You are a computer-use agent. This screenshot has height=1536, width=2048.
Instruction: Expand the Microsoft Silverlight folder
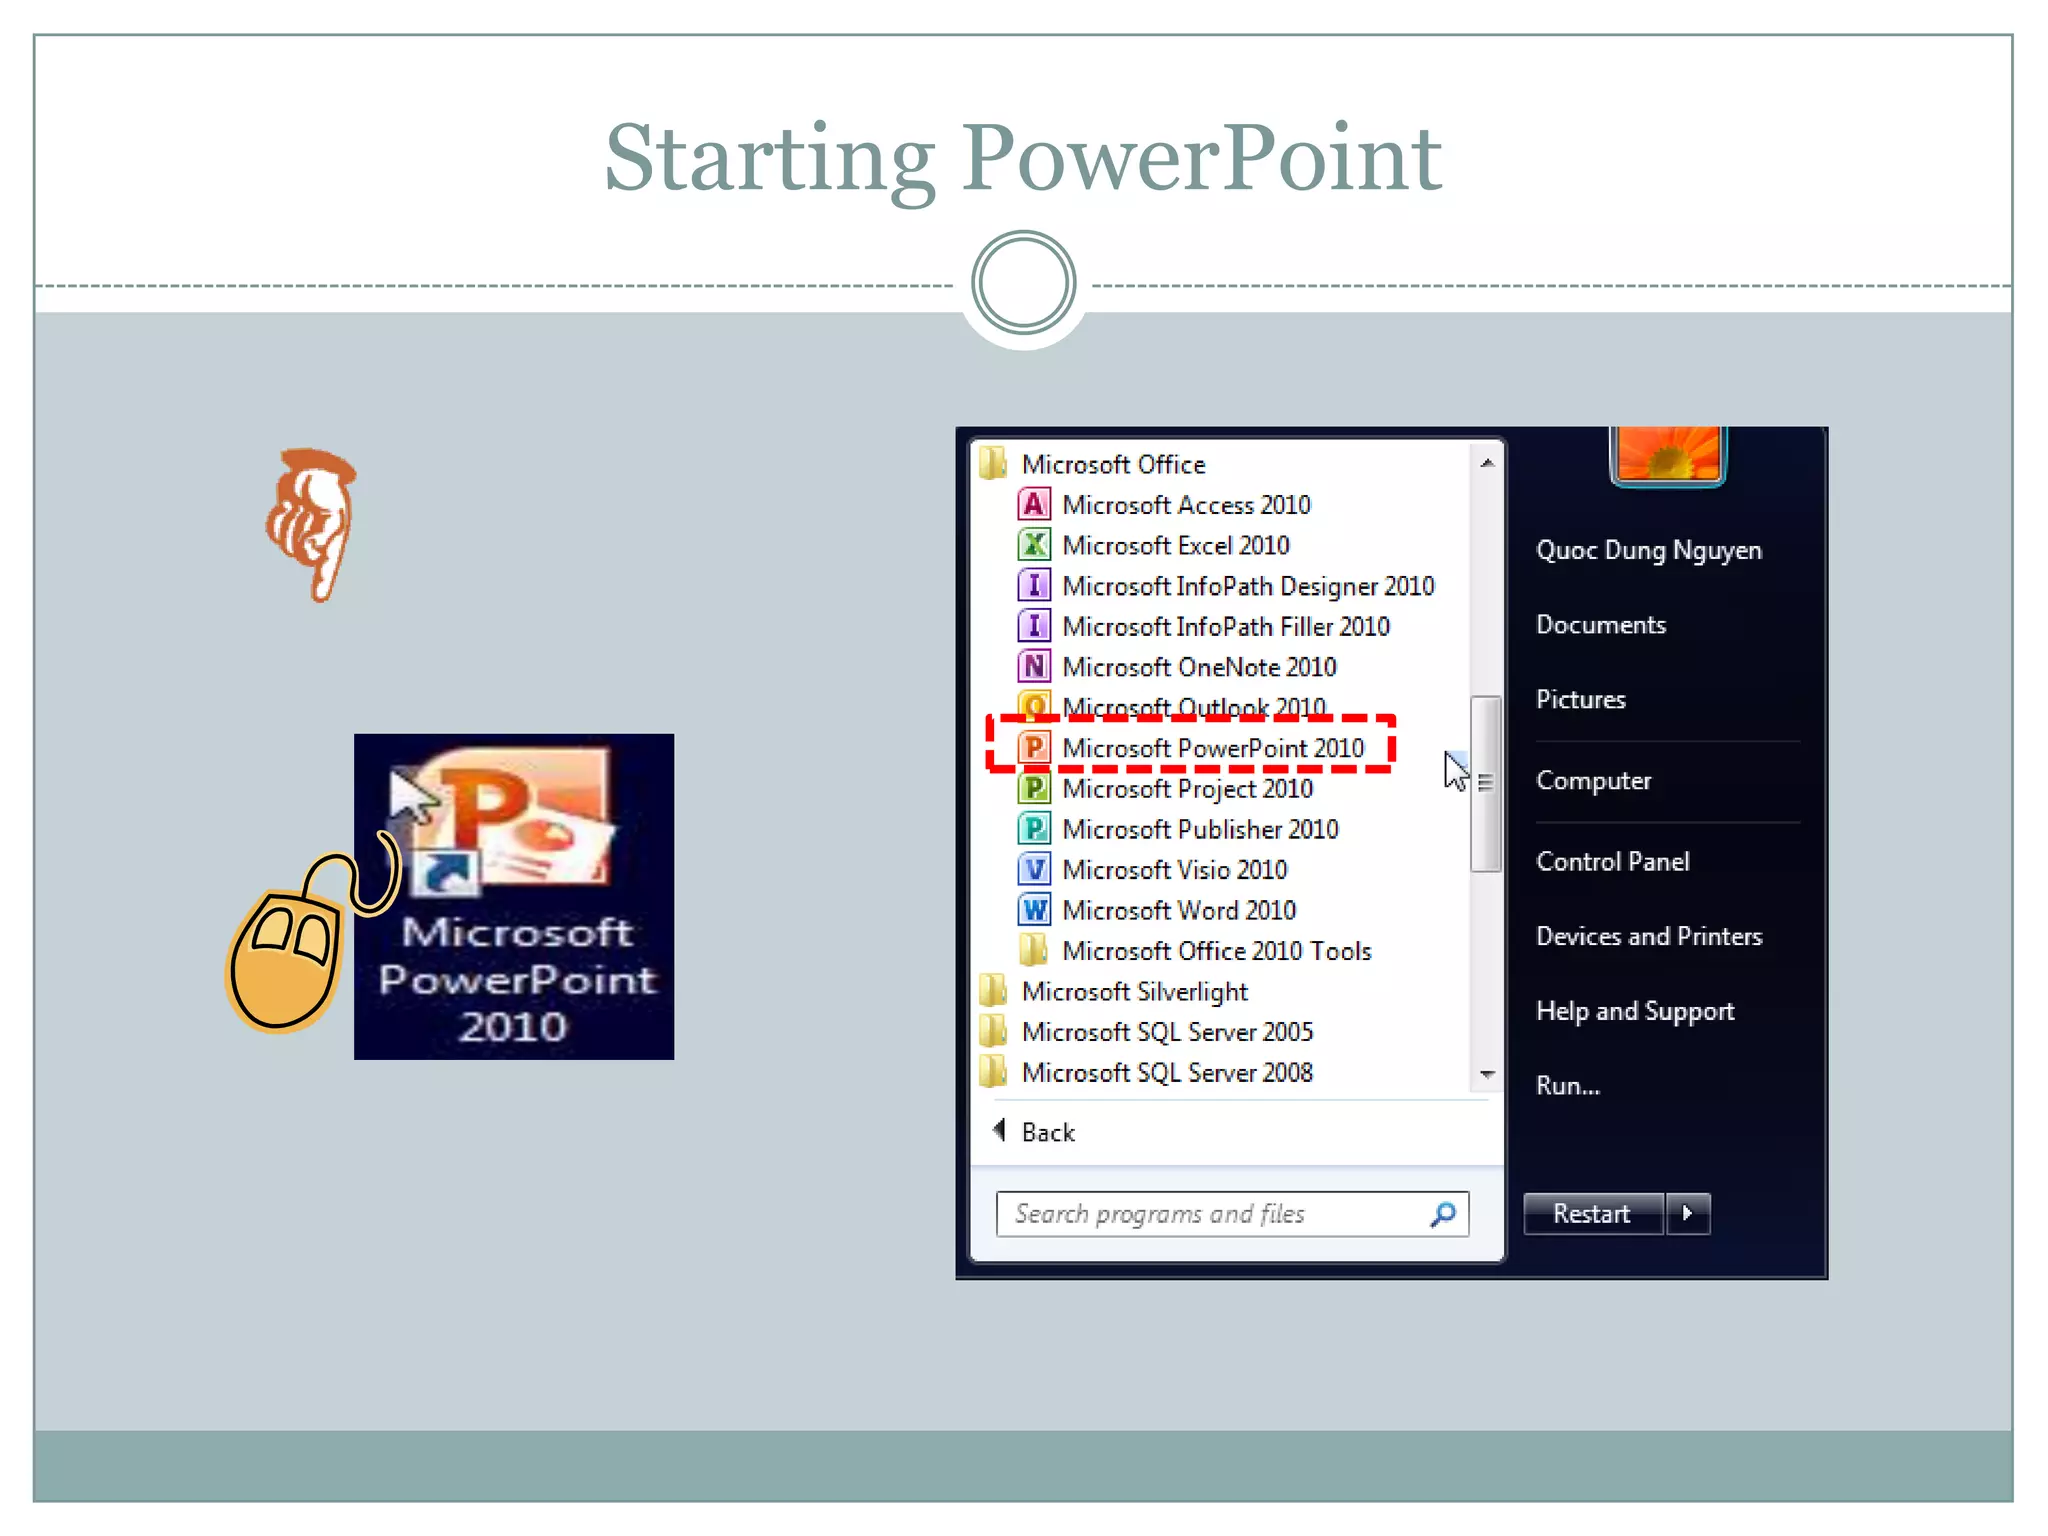click(x=1134, y=992)
